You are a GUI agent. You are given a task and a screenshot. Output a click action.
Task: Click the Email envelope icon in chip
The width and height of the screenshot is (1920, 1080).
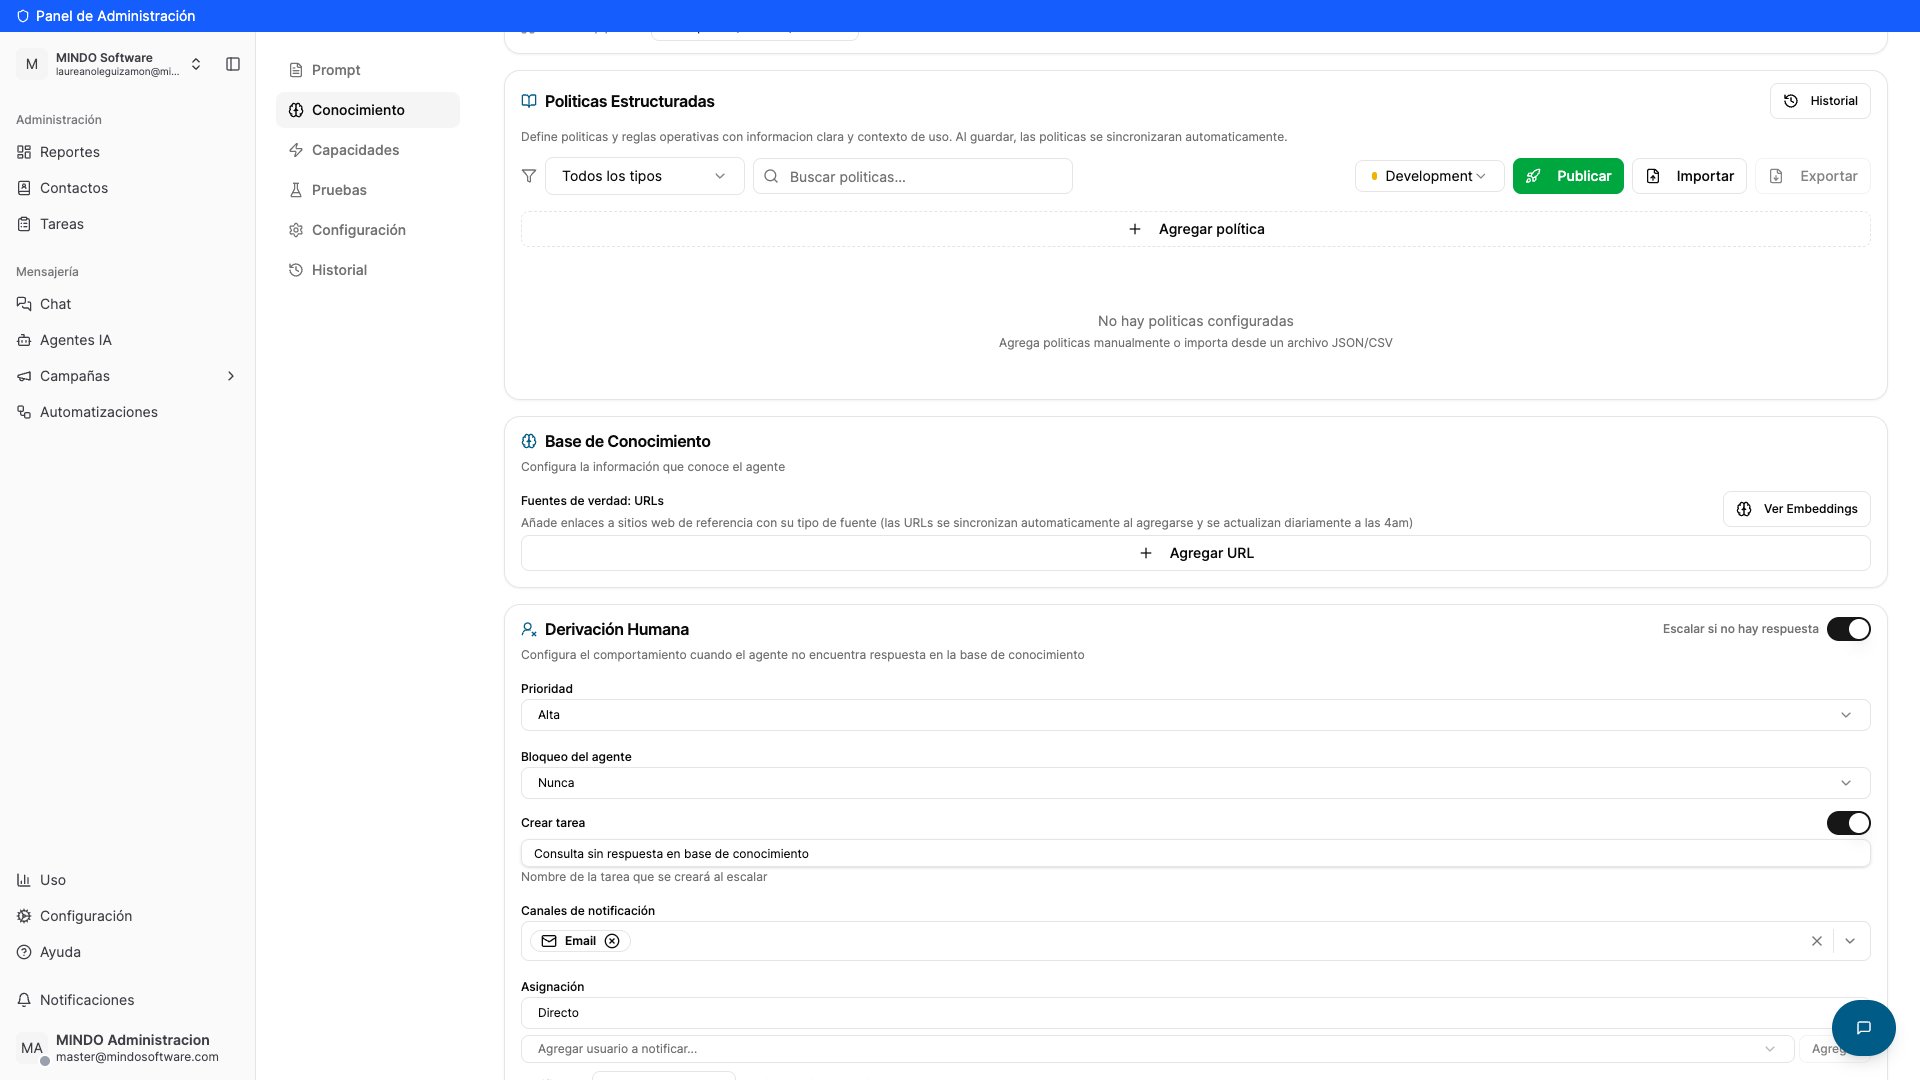pos(549,941)
